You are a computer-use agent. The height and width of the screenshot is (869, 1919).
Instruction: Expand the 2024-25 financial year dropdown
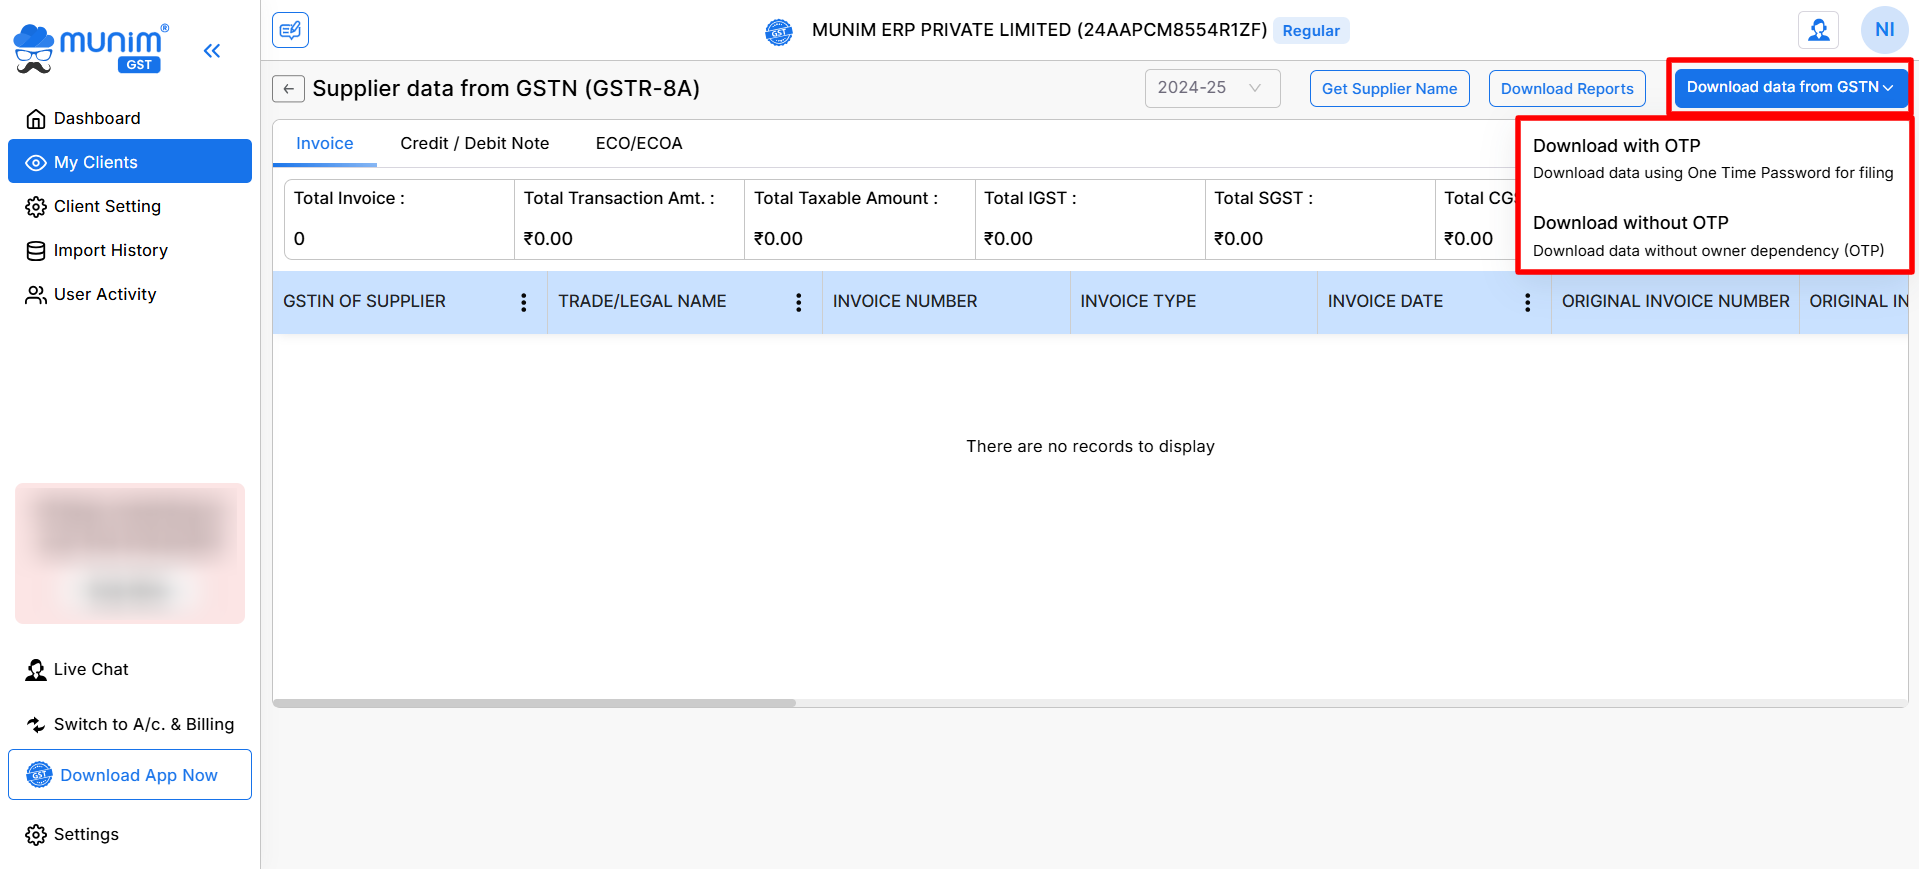[x=1211, y=88]
